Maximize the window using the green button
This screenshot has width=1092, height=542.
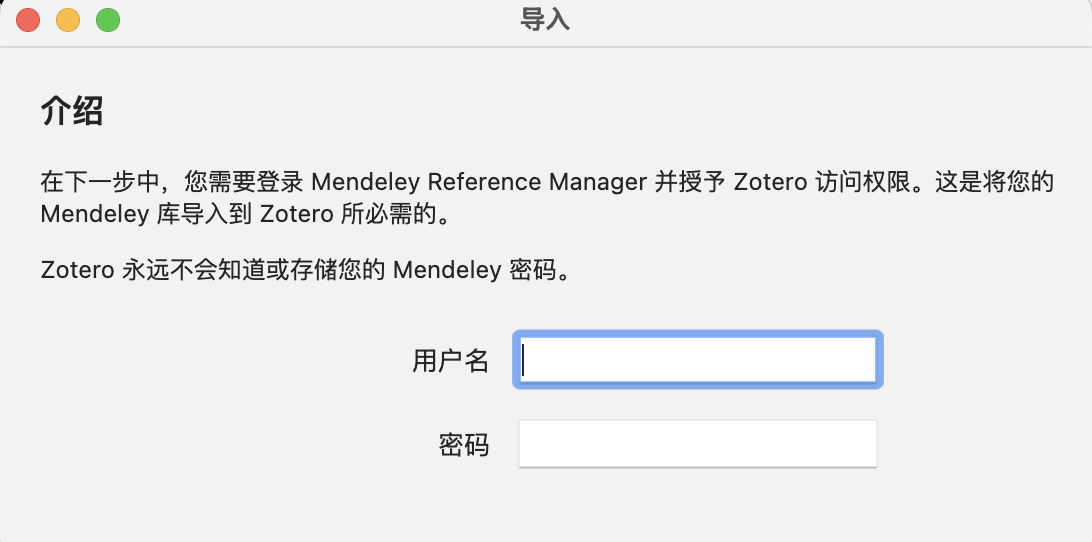(x=108, y=20)
